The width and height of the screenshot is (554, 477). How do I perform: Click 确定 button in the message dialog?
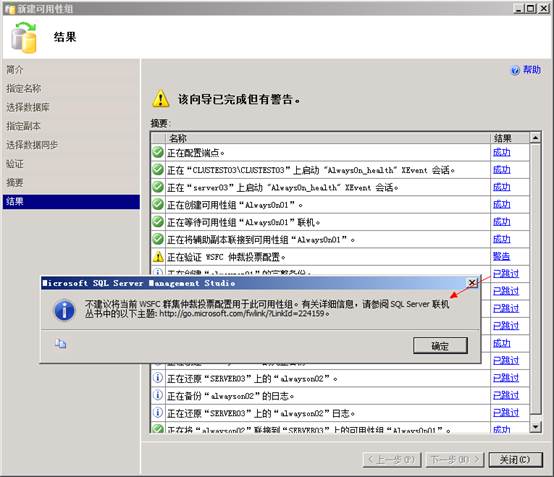point(440,346)
